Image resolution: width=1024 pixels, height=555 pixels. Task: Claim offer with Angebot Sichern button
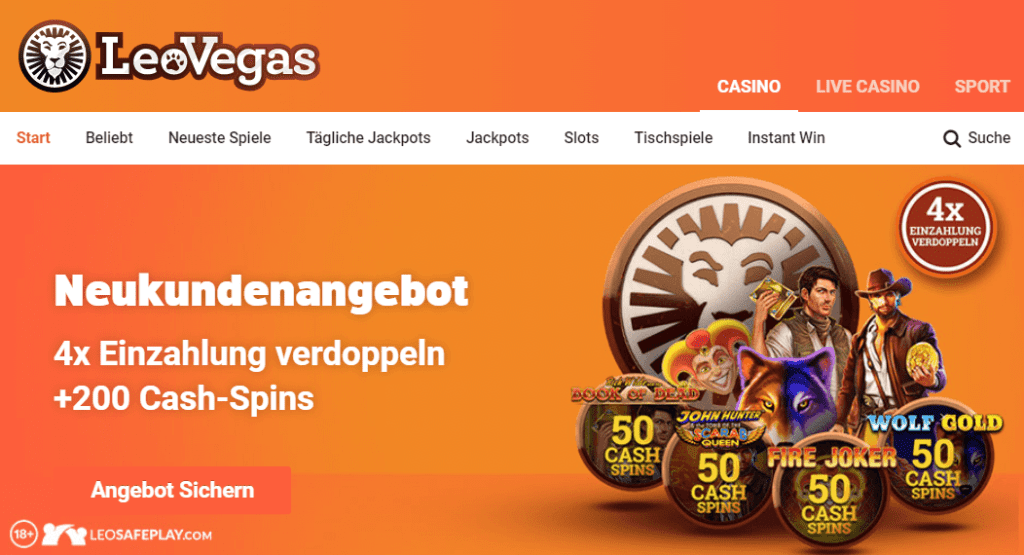click(x=172, y=490)
